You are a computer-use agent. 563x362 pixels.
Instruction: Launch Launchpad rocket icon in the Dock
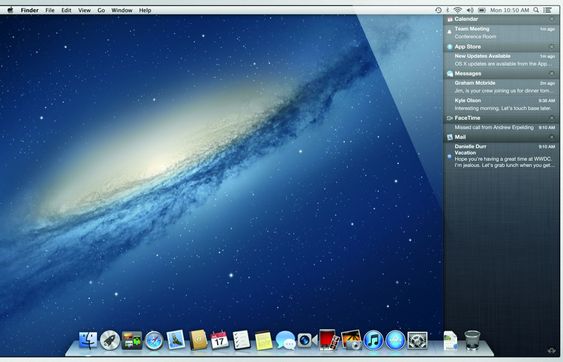pos(110,340)
